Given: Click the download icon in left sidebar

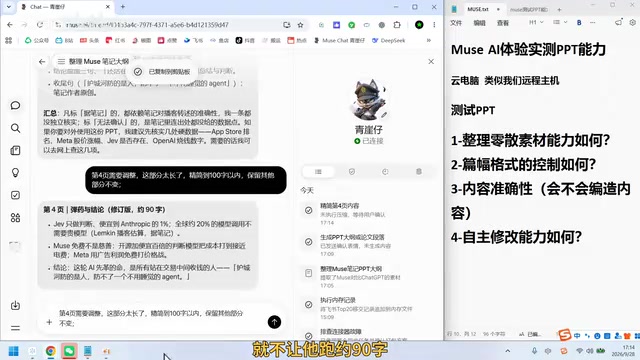Looking at the screenshot, I should coord(16,305).
